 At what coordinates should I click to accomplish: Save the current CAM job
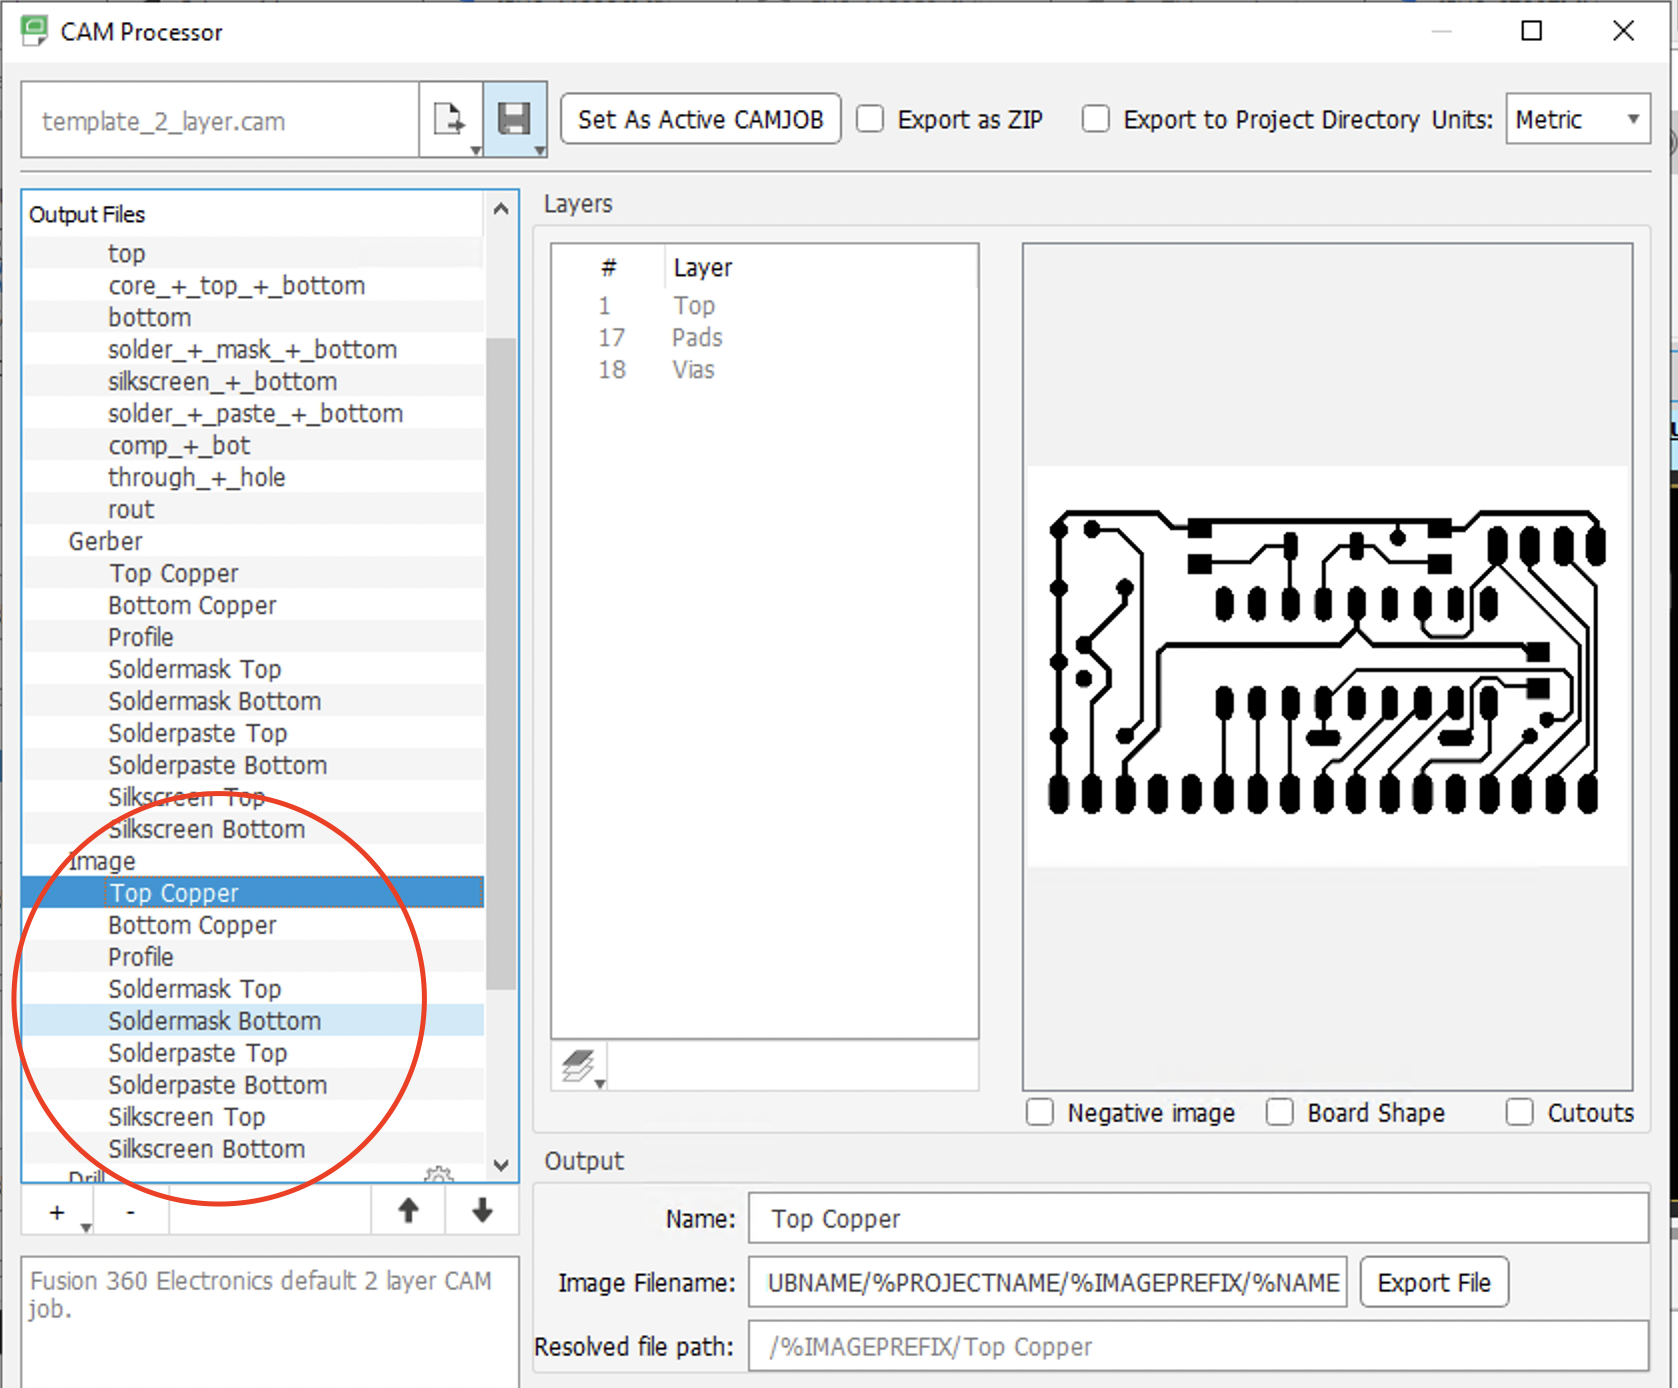tap(515, 118)
